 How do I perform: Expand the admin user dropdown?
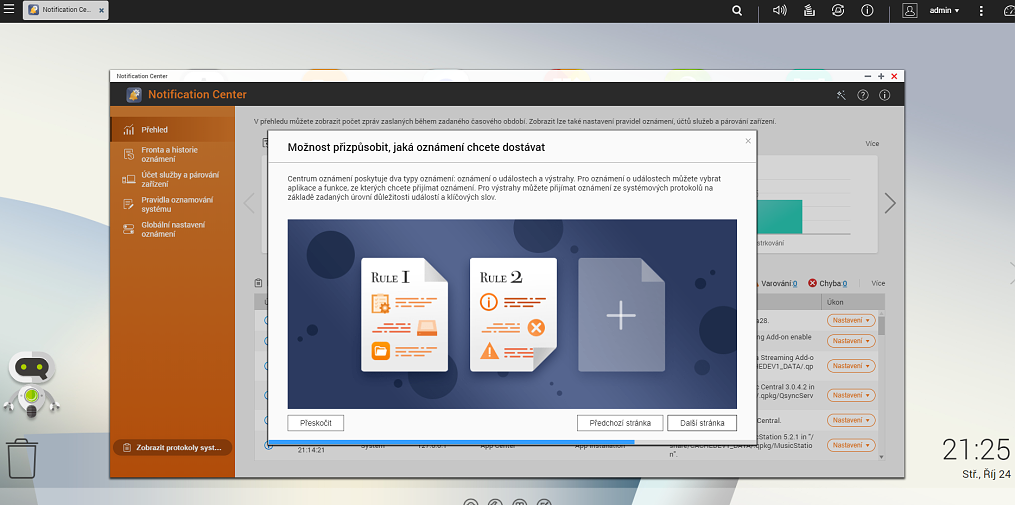tap(944, 10)
